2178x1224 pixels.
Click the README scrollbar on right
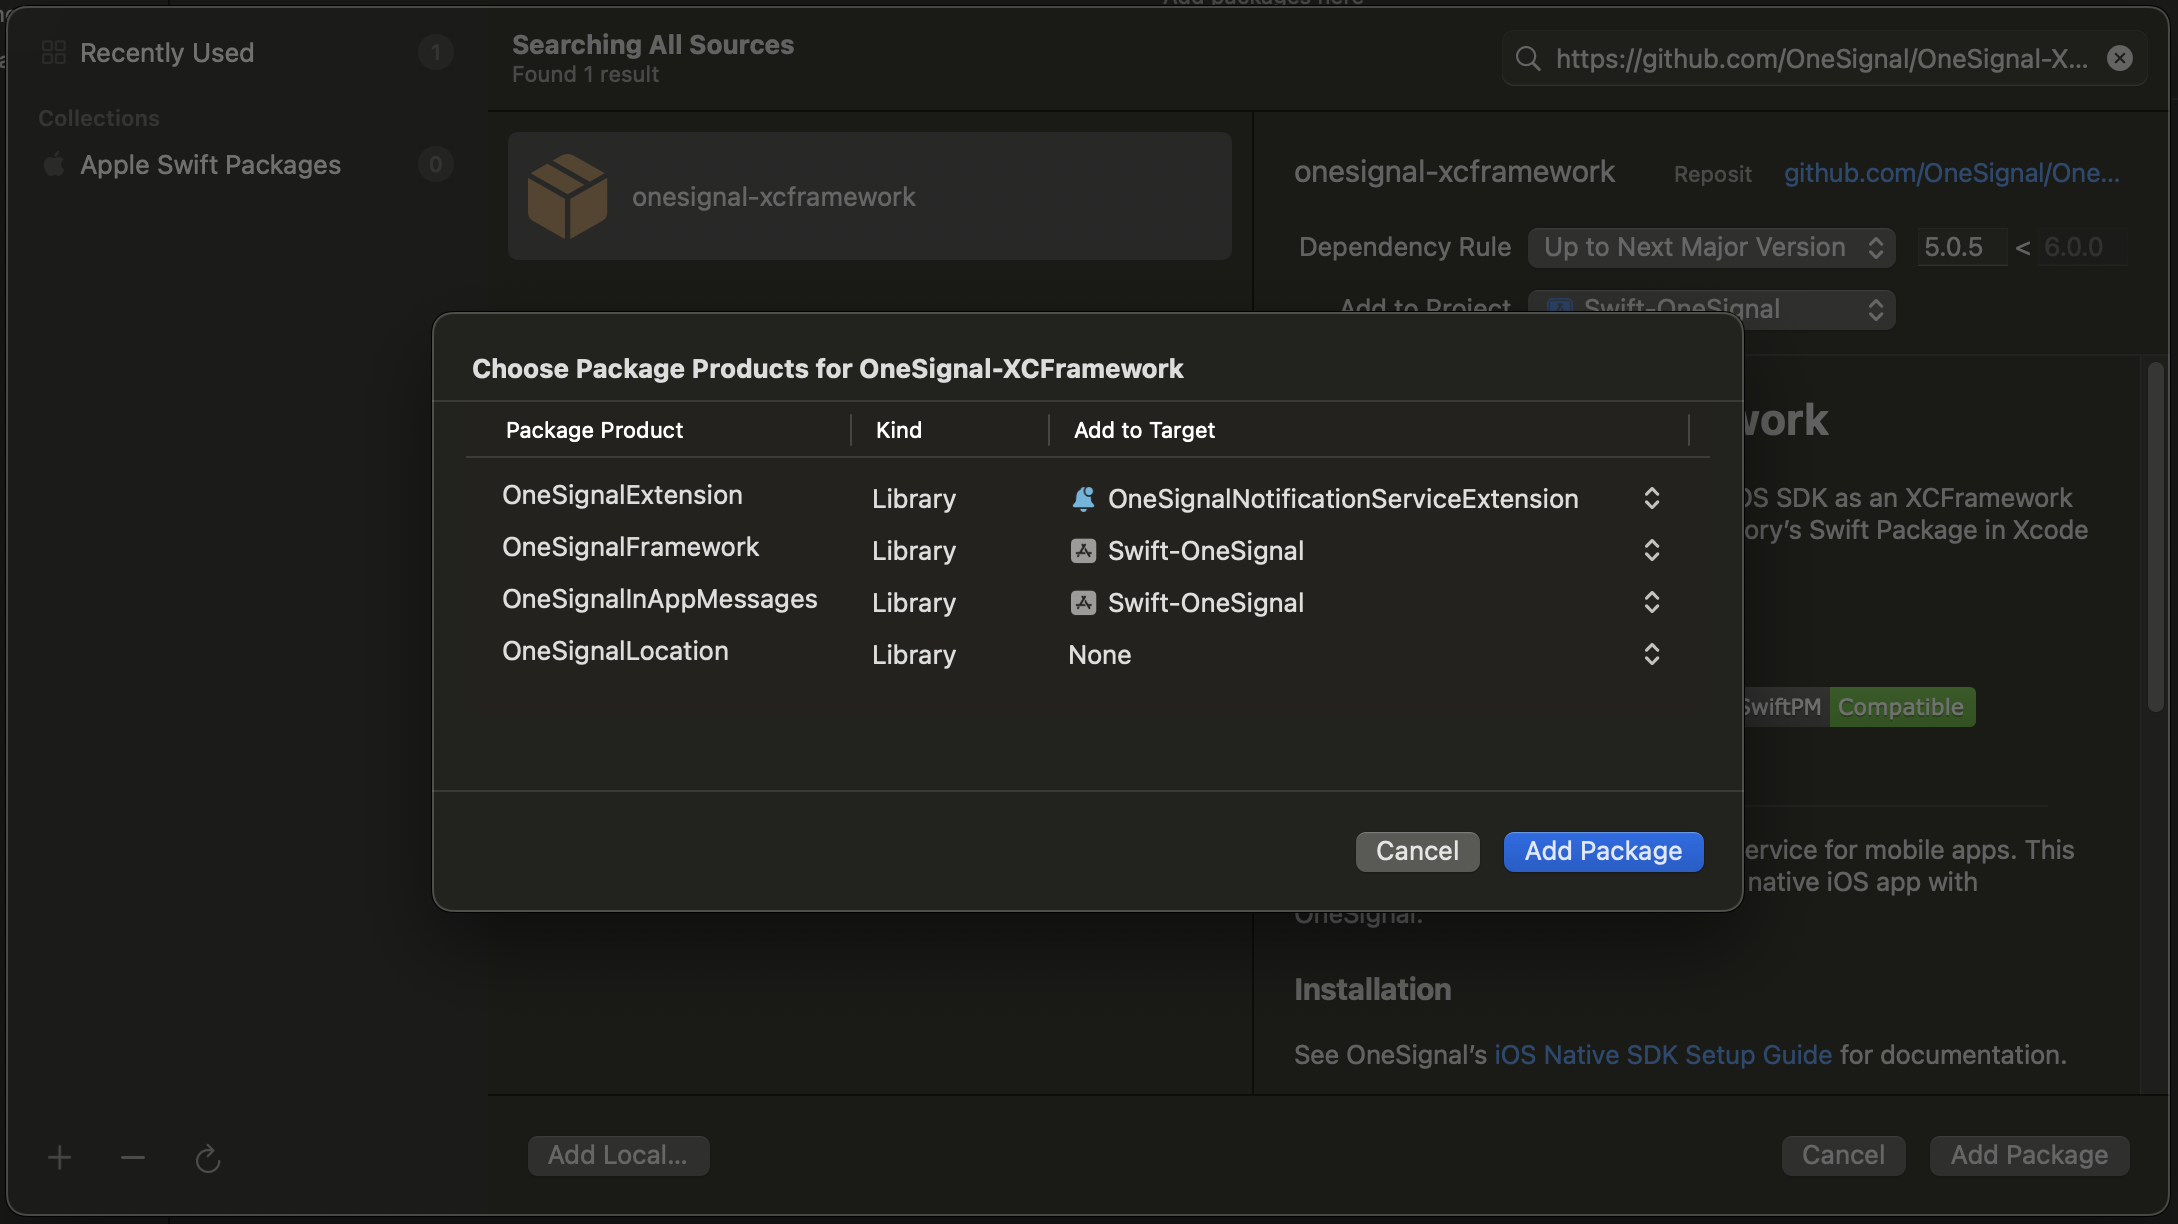[x=2155, y=537]
